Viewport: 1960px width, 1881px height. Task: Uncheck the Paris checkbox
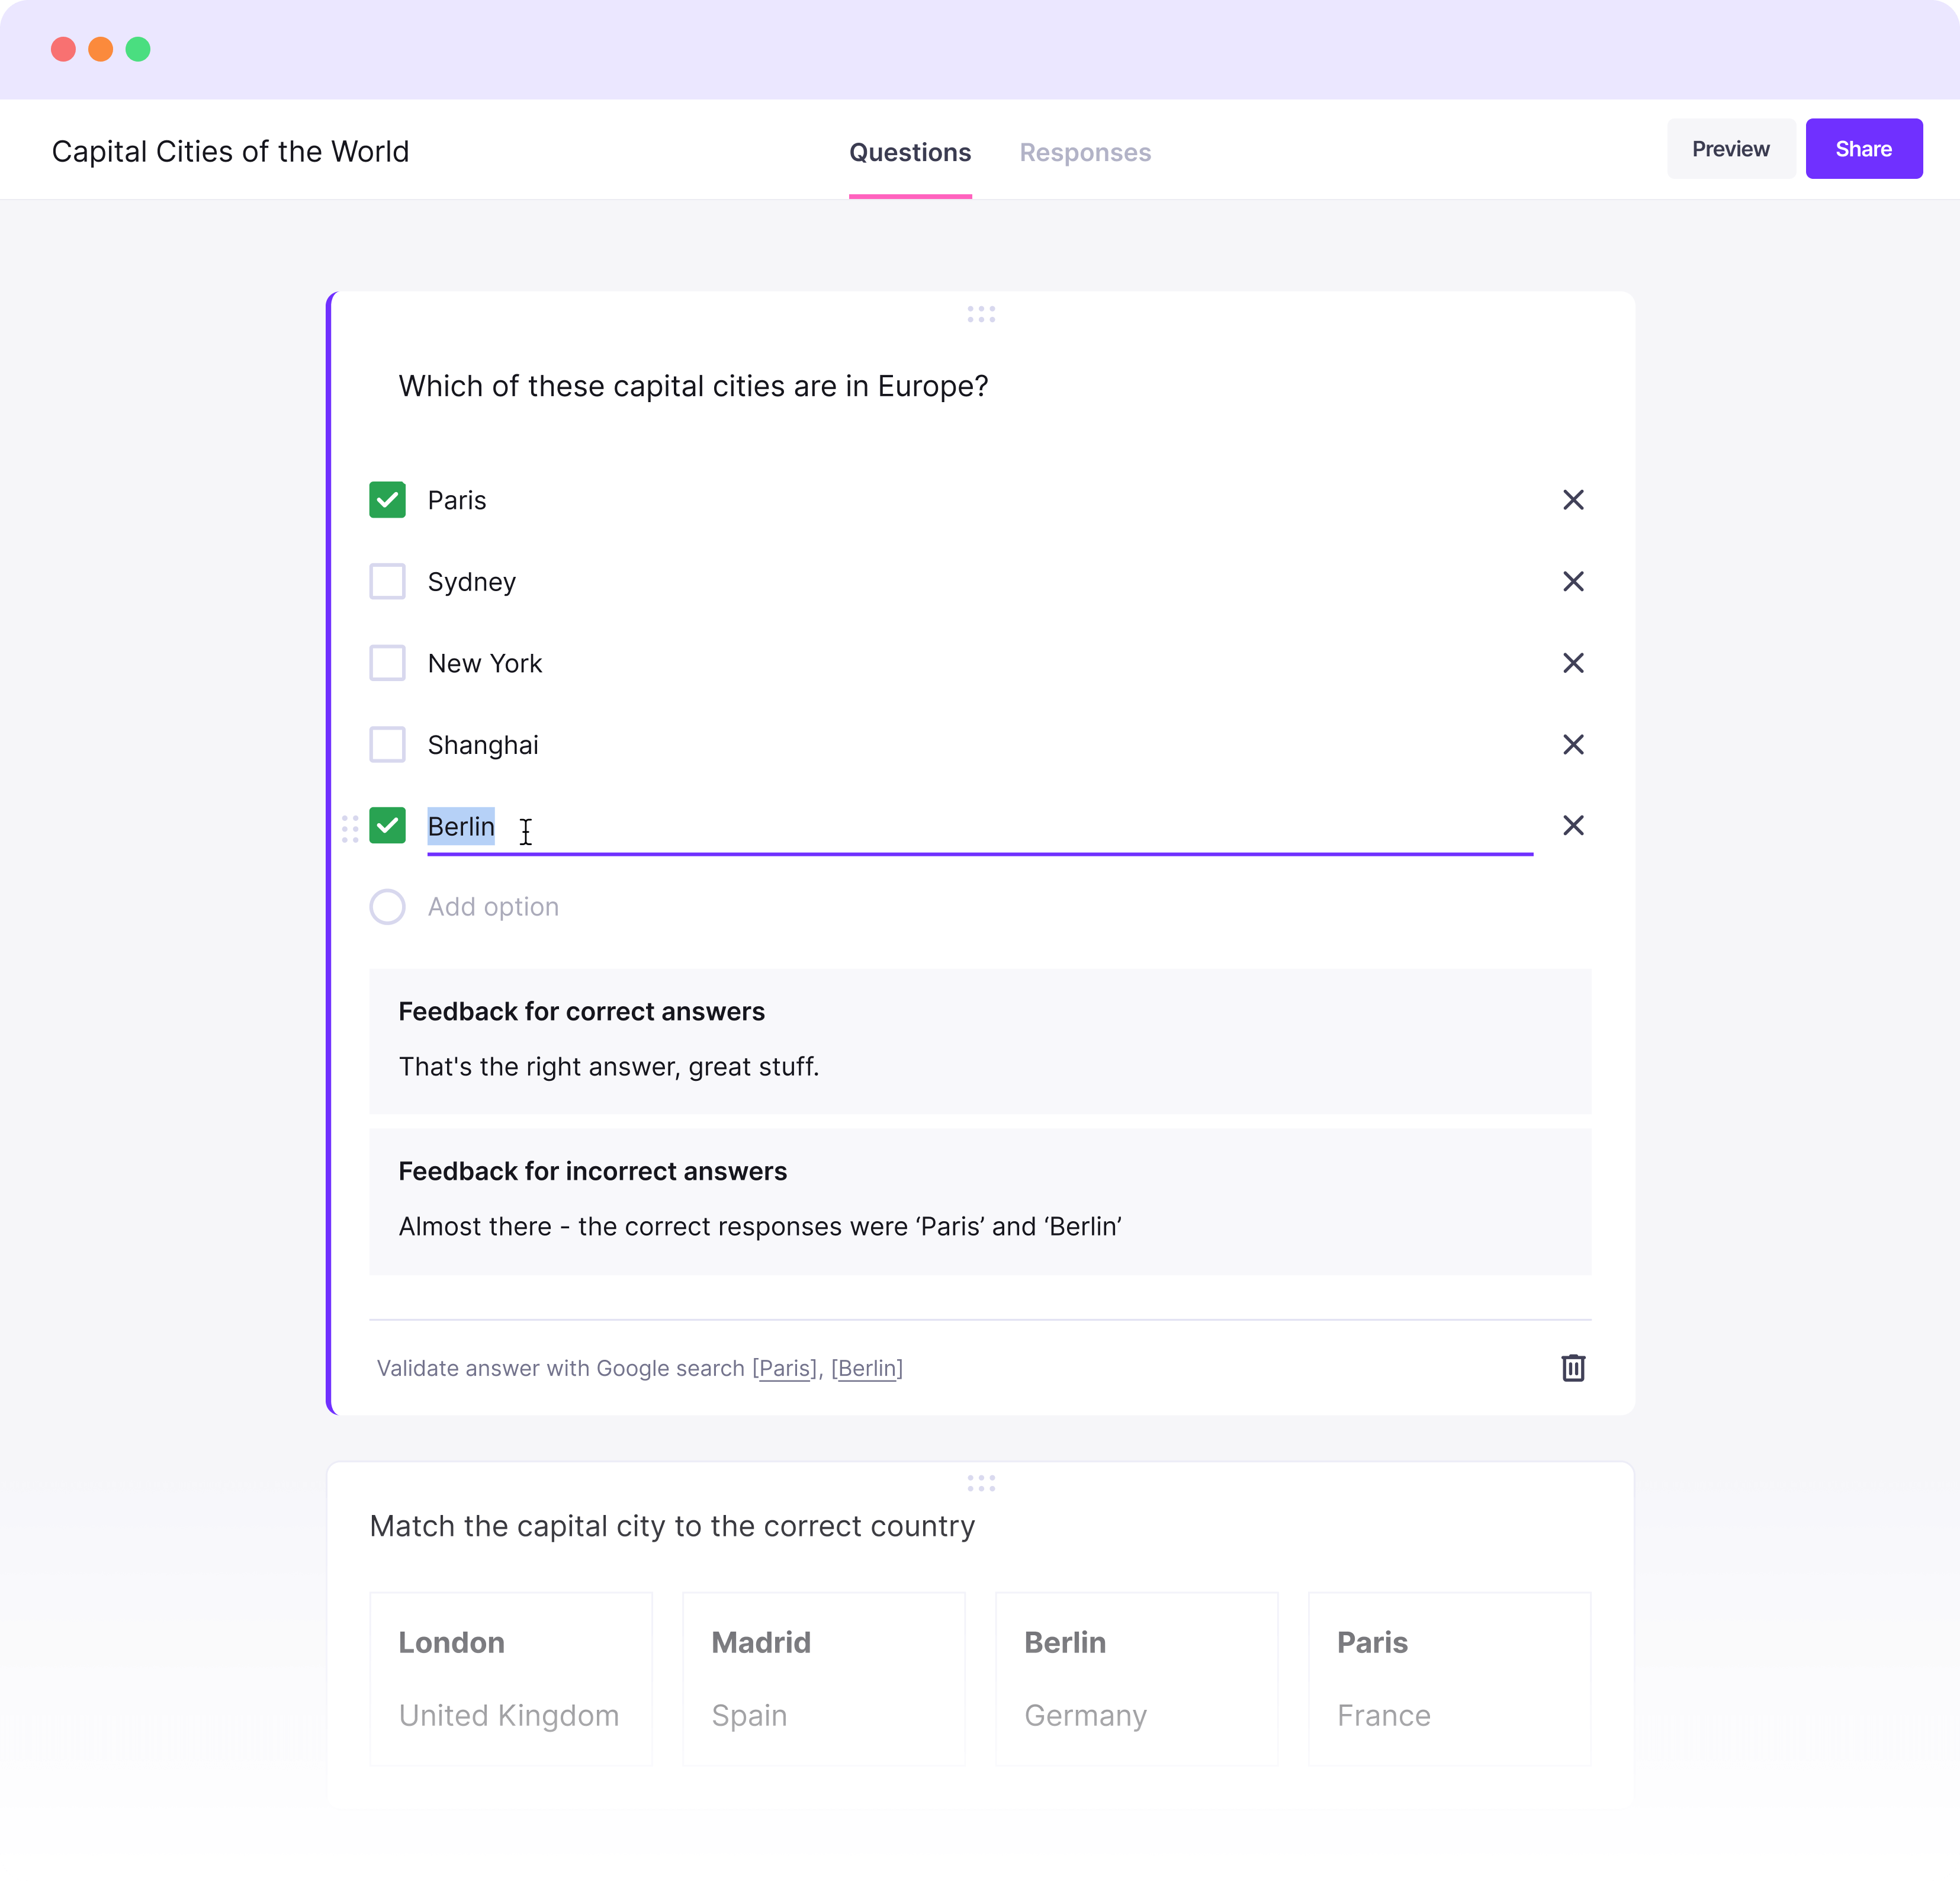(x=387, y=500)
